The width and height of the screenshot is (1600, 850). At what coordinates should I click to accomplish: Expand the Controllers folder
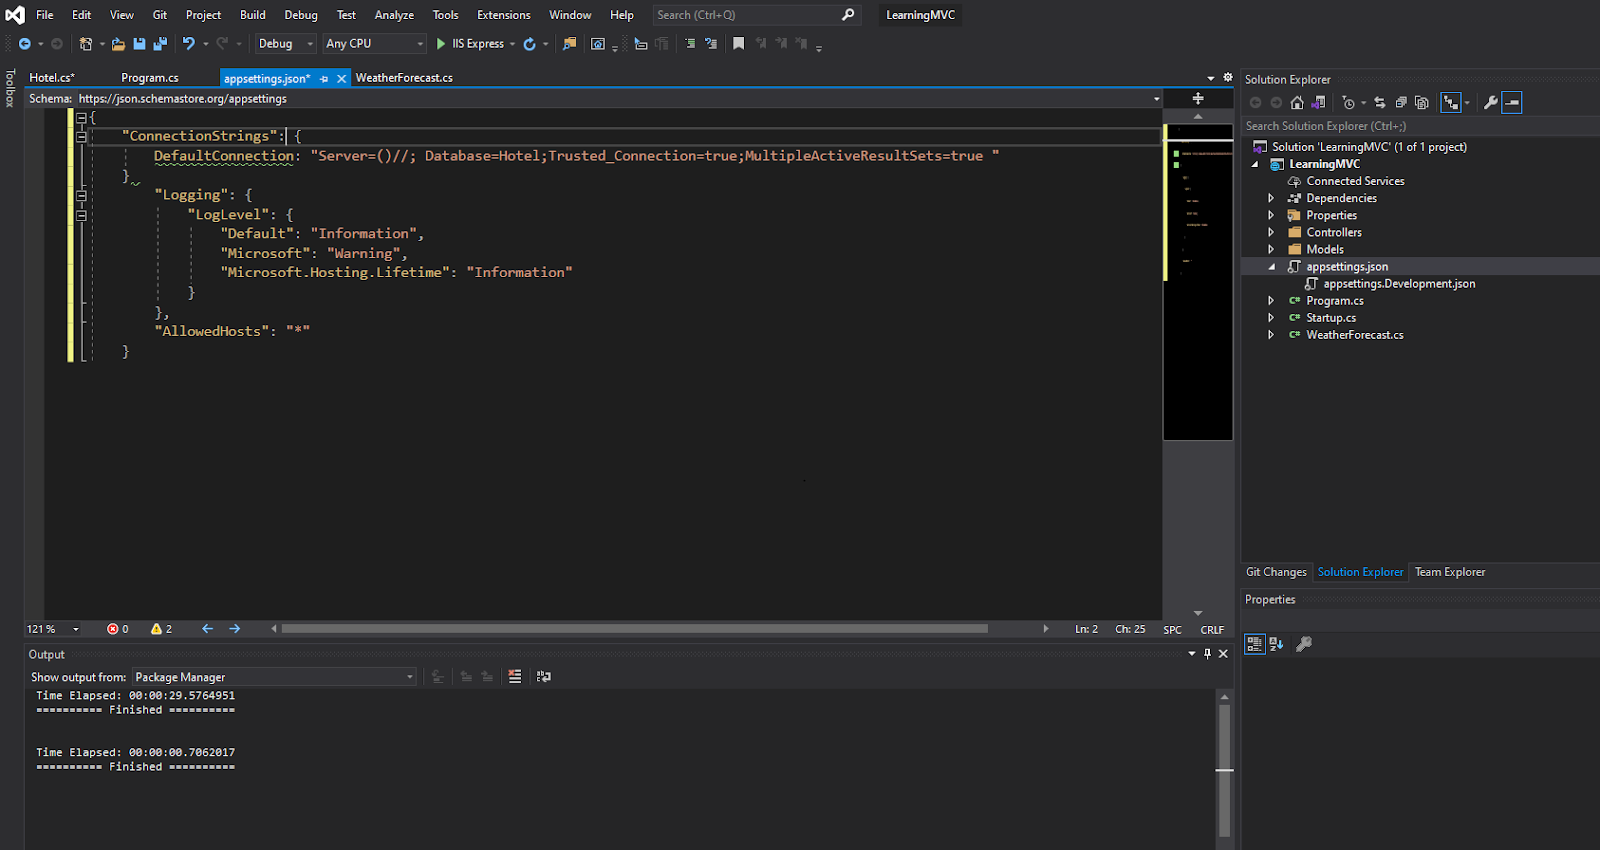pos(1271,232)
